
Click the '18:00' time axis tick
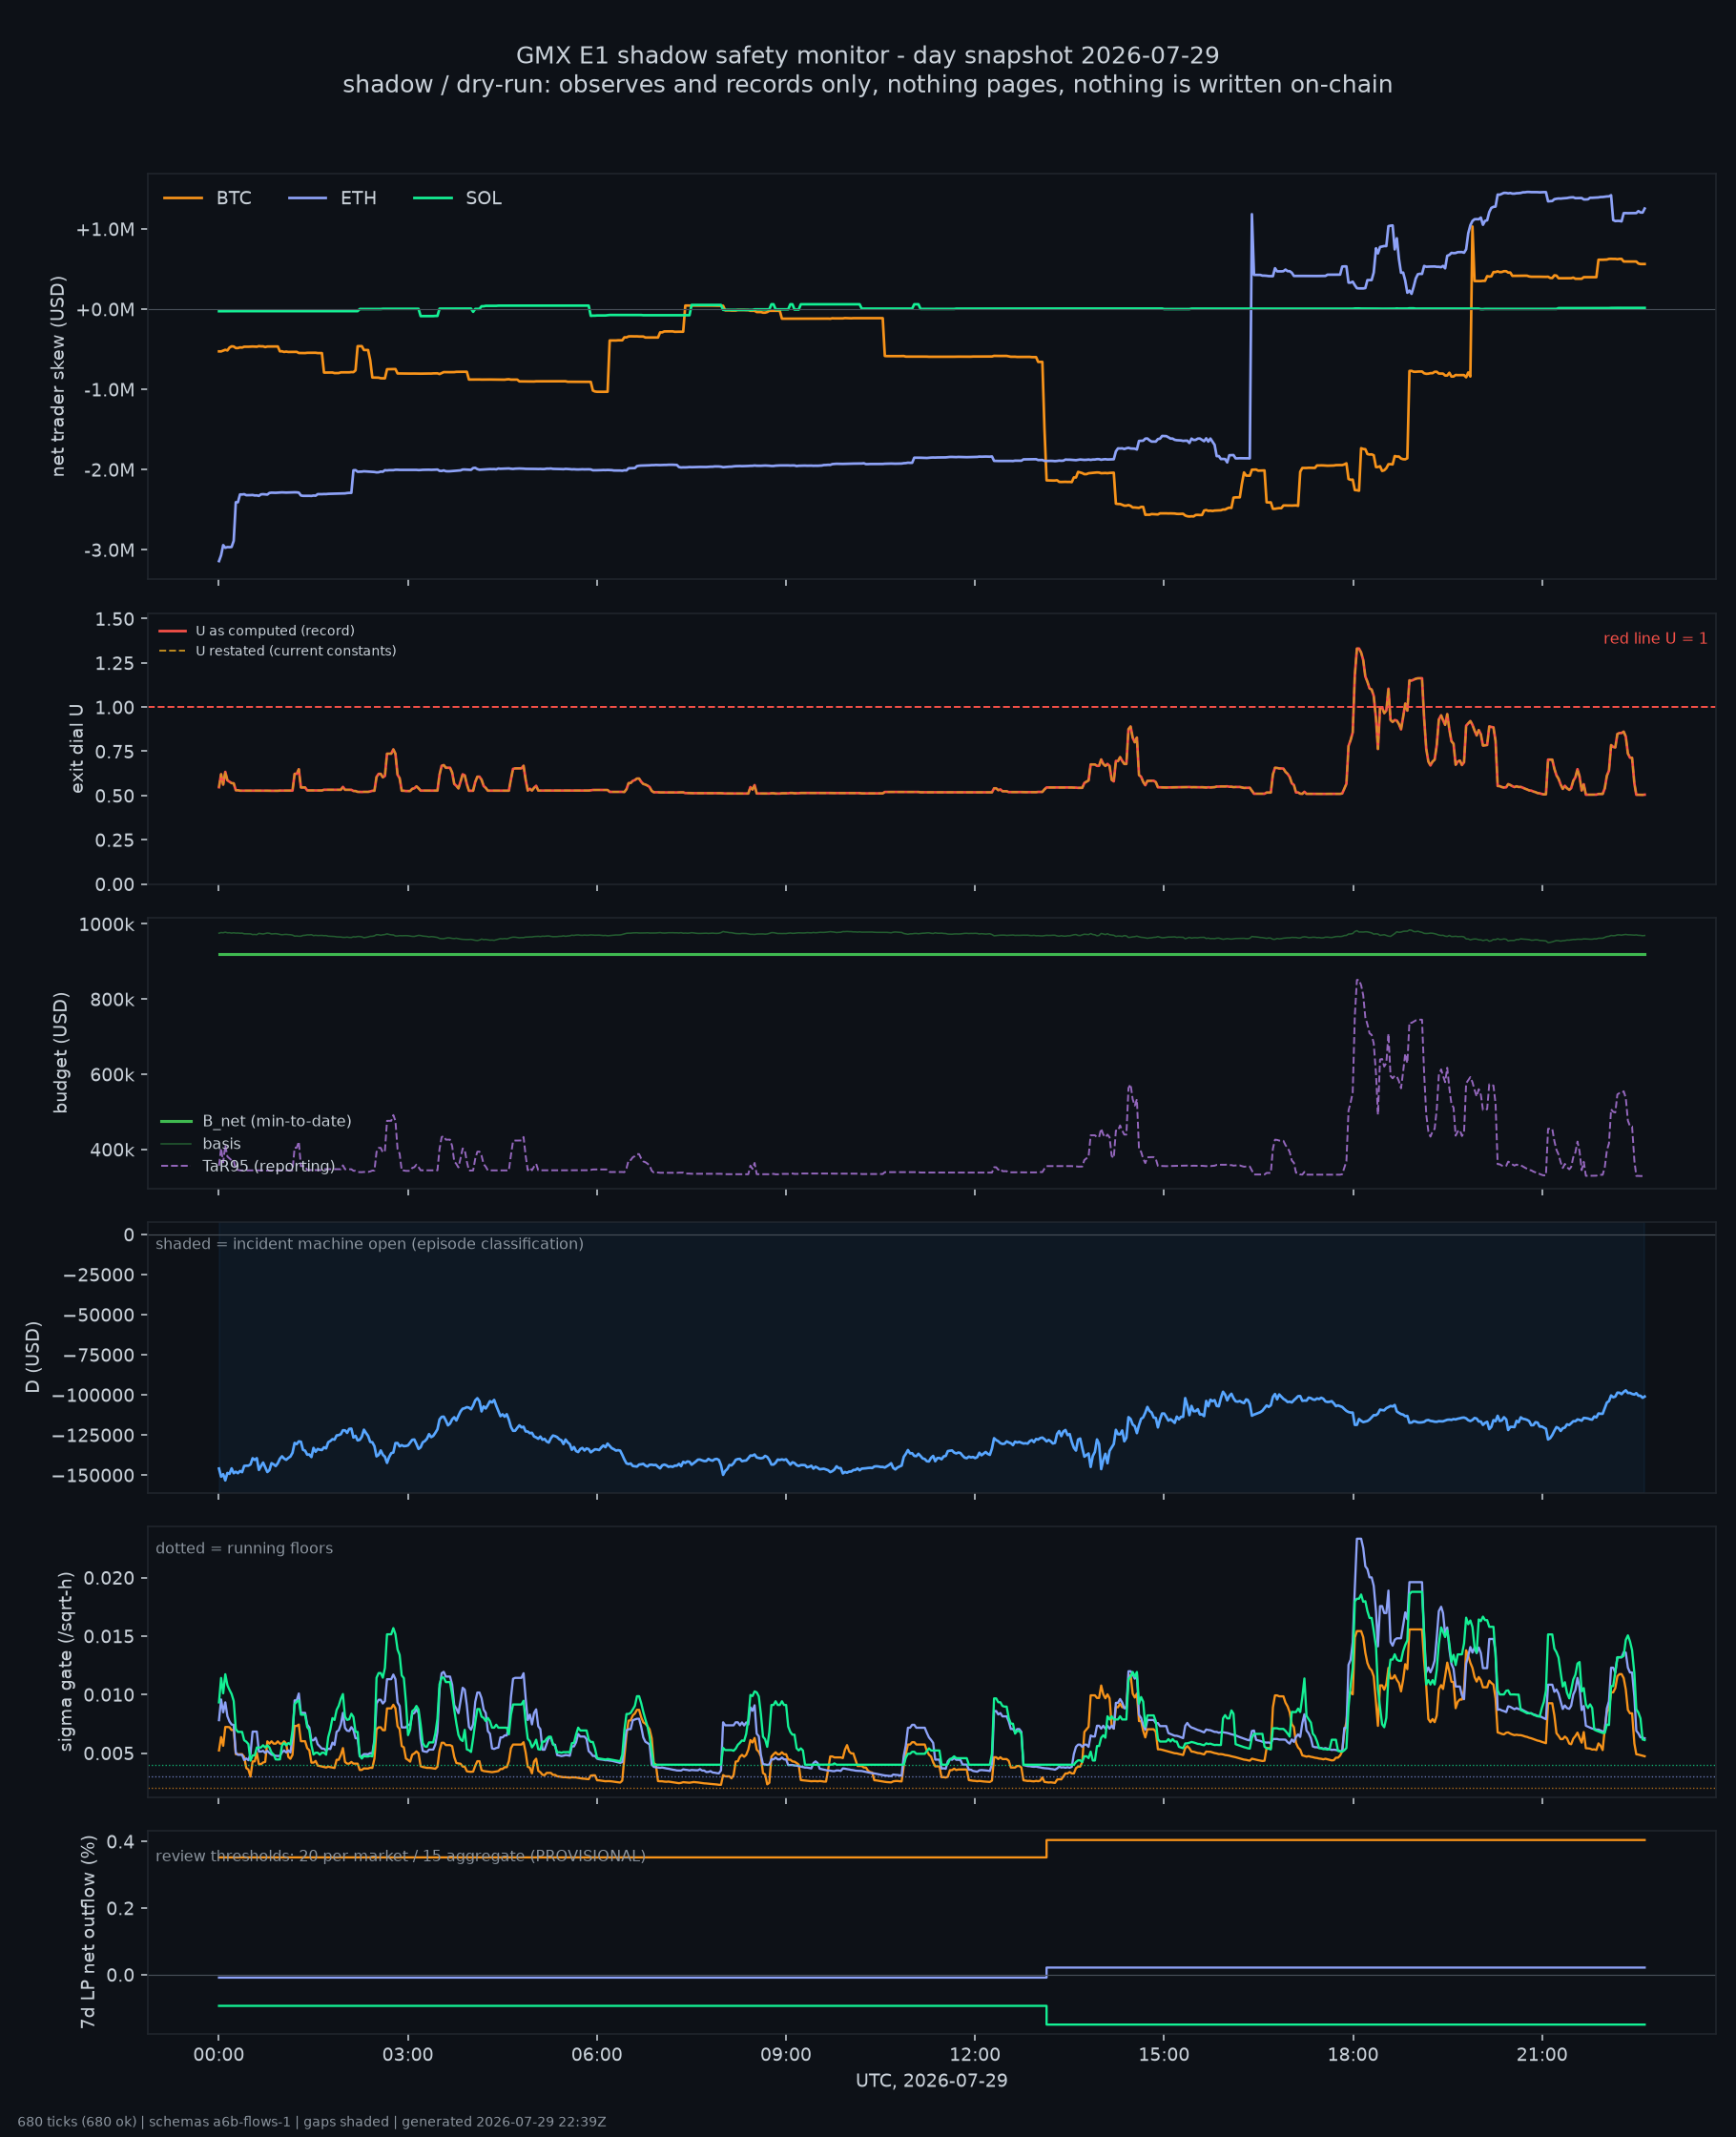point(1353,2055)
